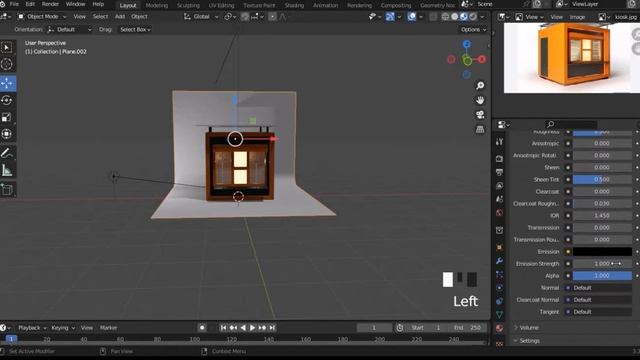Open the Scene properties tab

499,199
